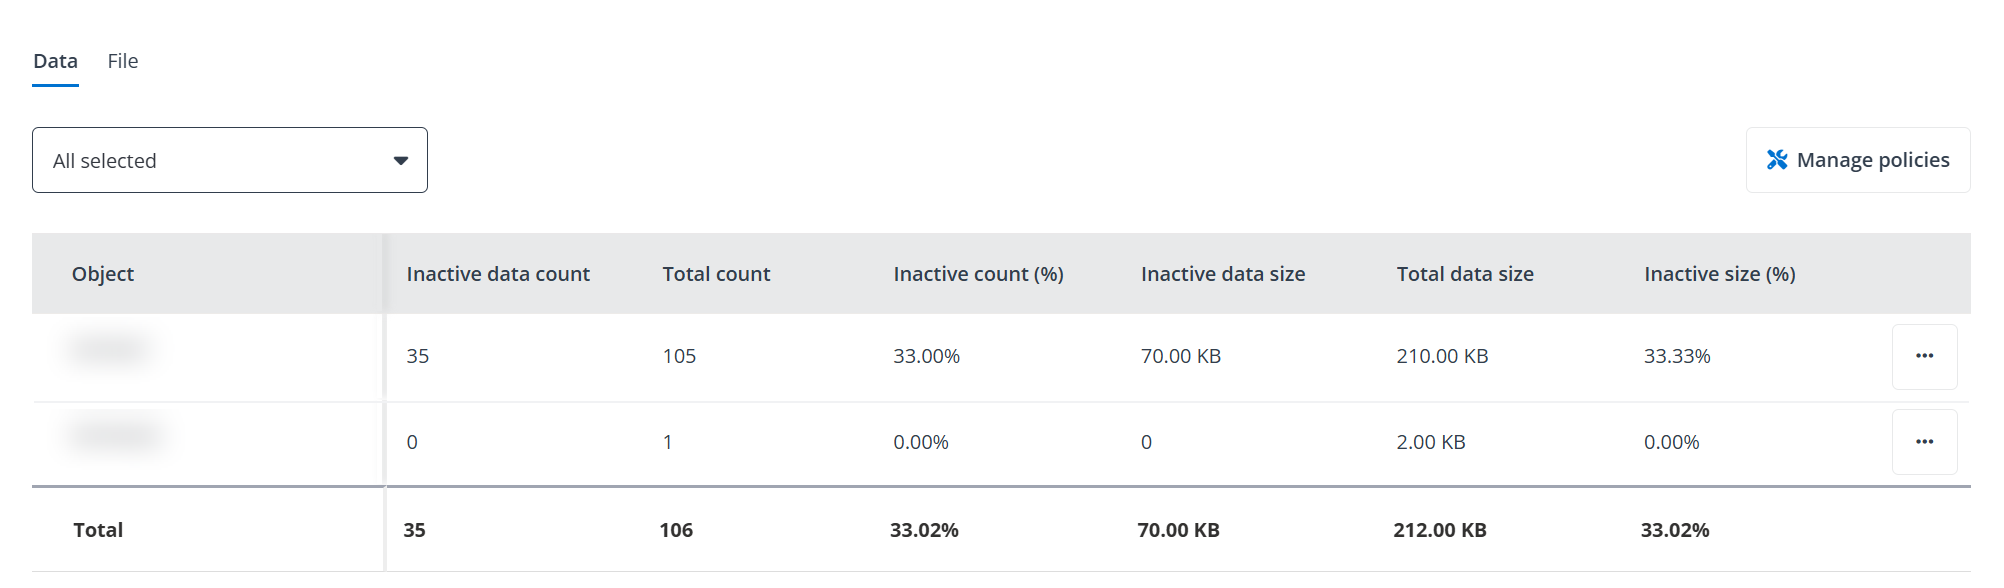Screen dimensions: 2004x588
Task: Click the Manage policies button
Action: 1857,160
